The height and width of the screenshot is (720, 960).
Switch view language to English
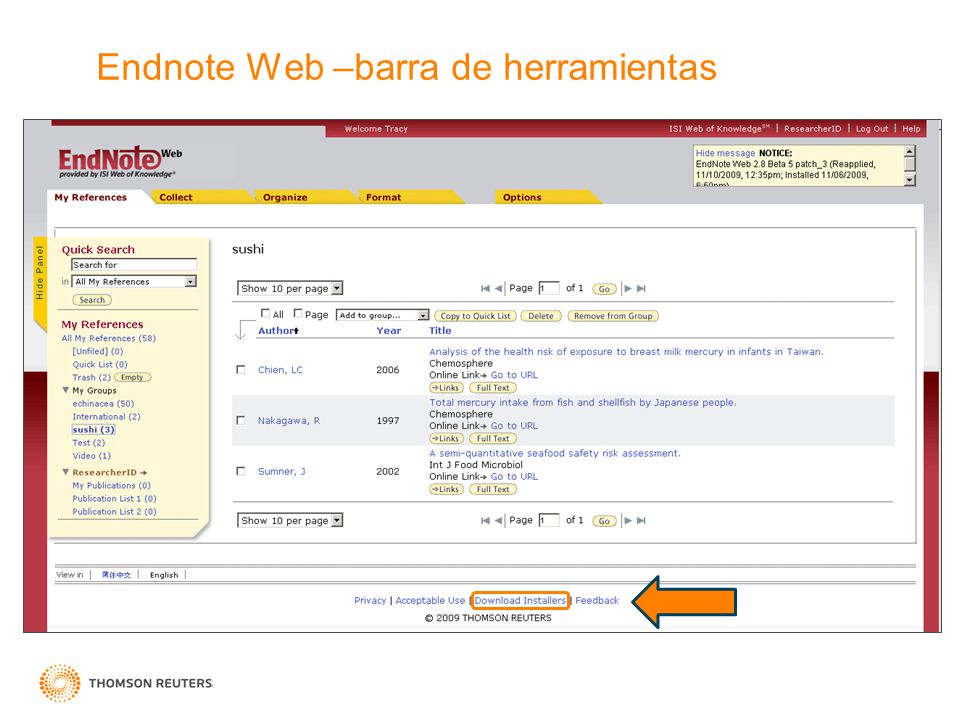164,575
